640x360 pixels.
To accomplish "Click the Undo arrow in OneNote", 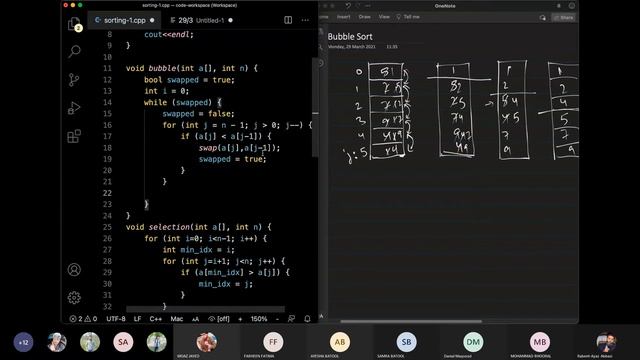I will click(x=348, y=6).
